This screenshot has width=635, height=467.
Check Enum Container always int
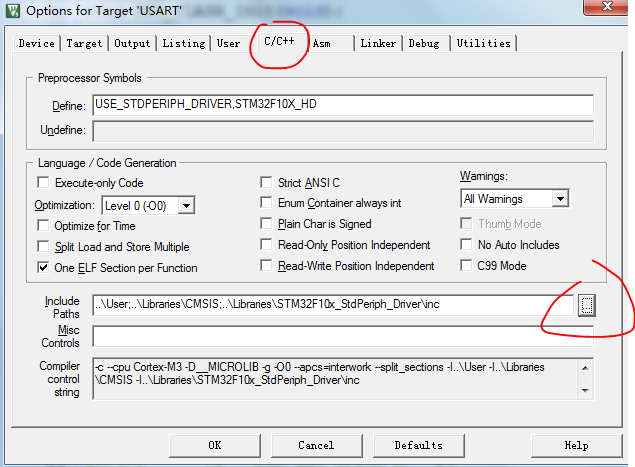(266, 202)
